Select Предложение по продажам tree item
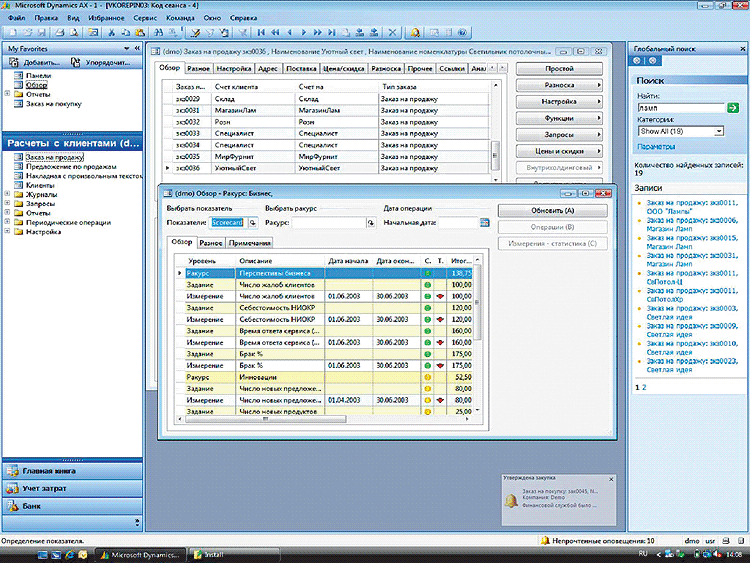The image size is (750, 563). (71, 166)
